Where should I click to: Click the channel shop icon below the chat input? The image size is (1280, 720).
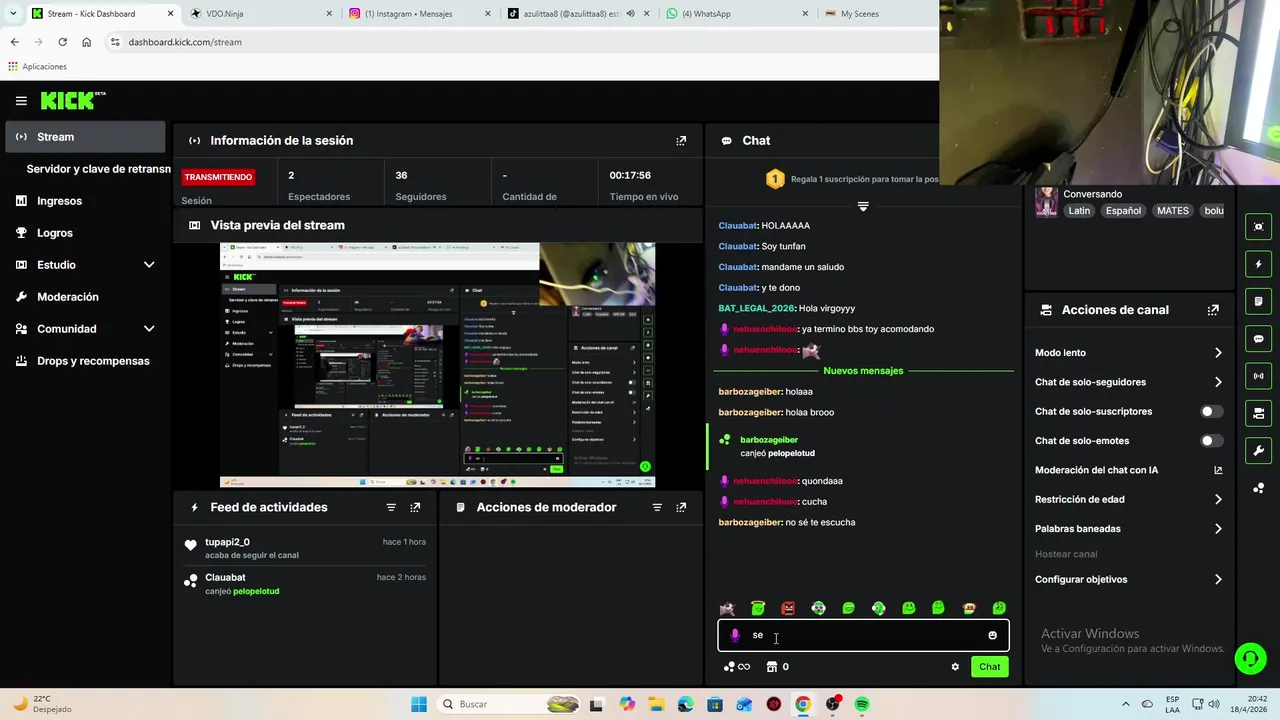pyautogui.click(x=771, y=667)
